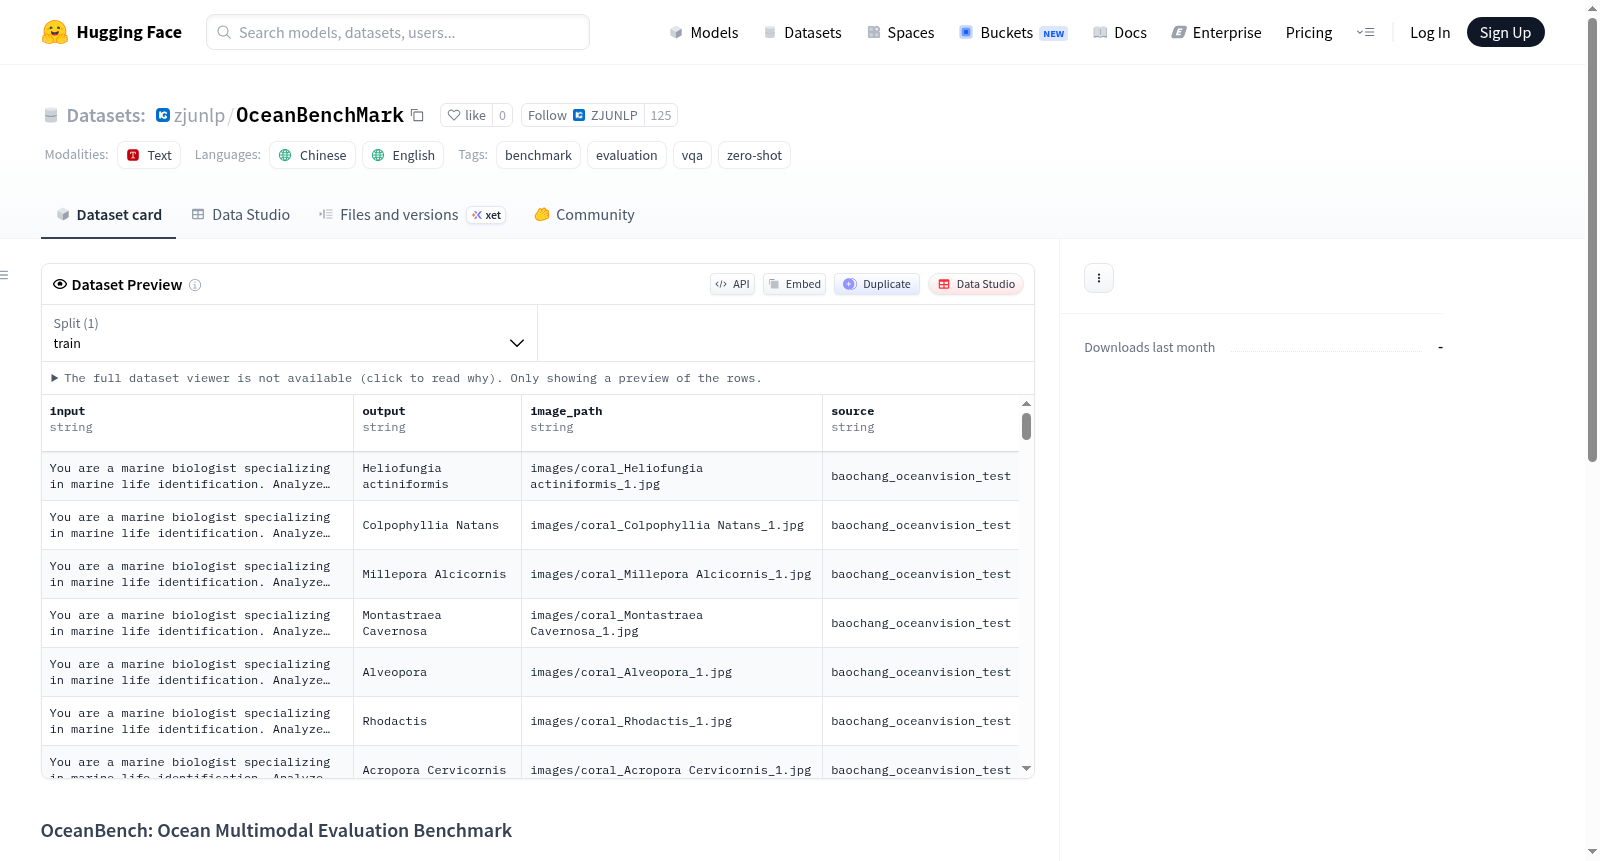Select the Dataset card tab
Viewport: 1600px width, 861px height.
pyautogui.click(x=108, y=215)
